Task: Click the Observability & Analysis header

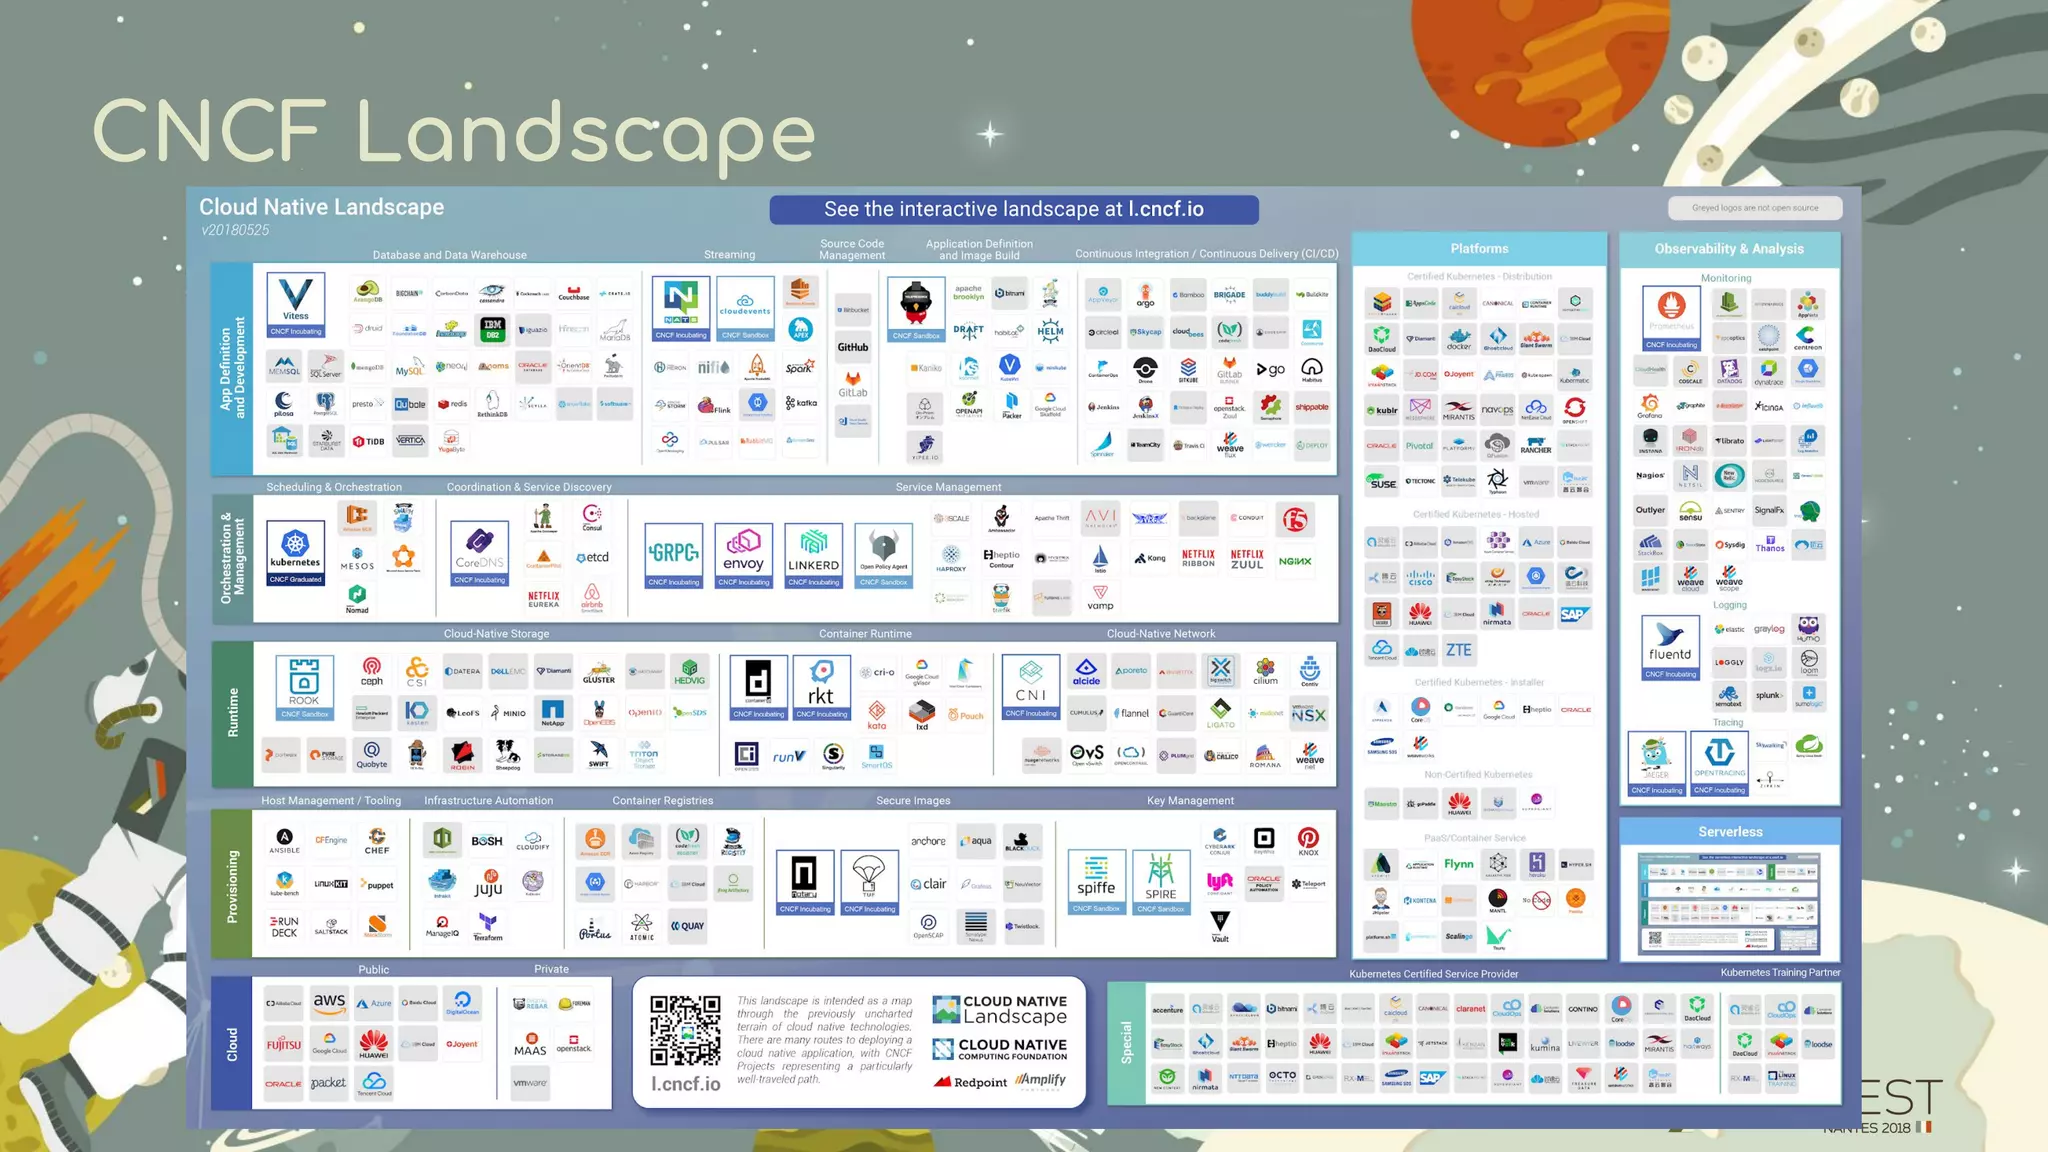Action: pos(1729,249)
